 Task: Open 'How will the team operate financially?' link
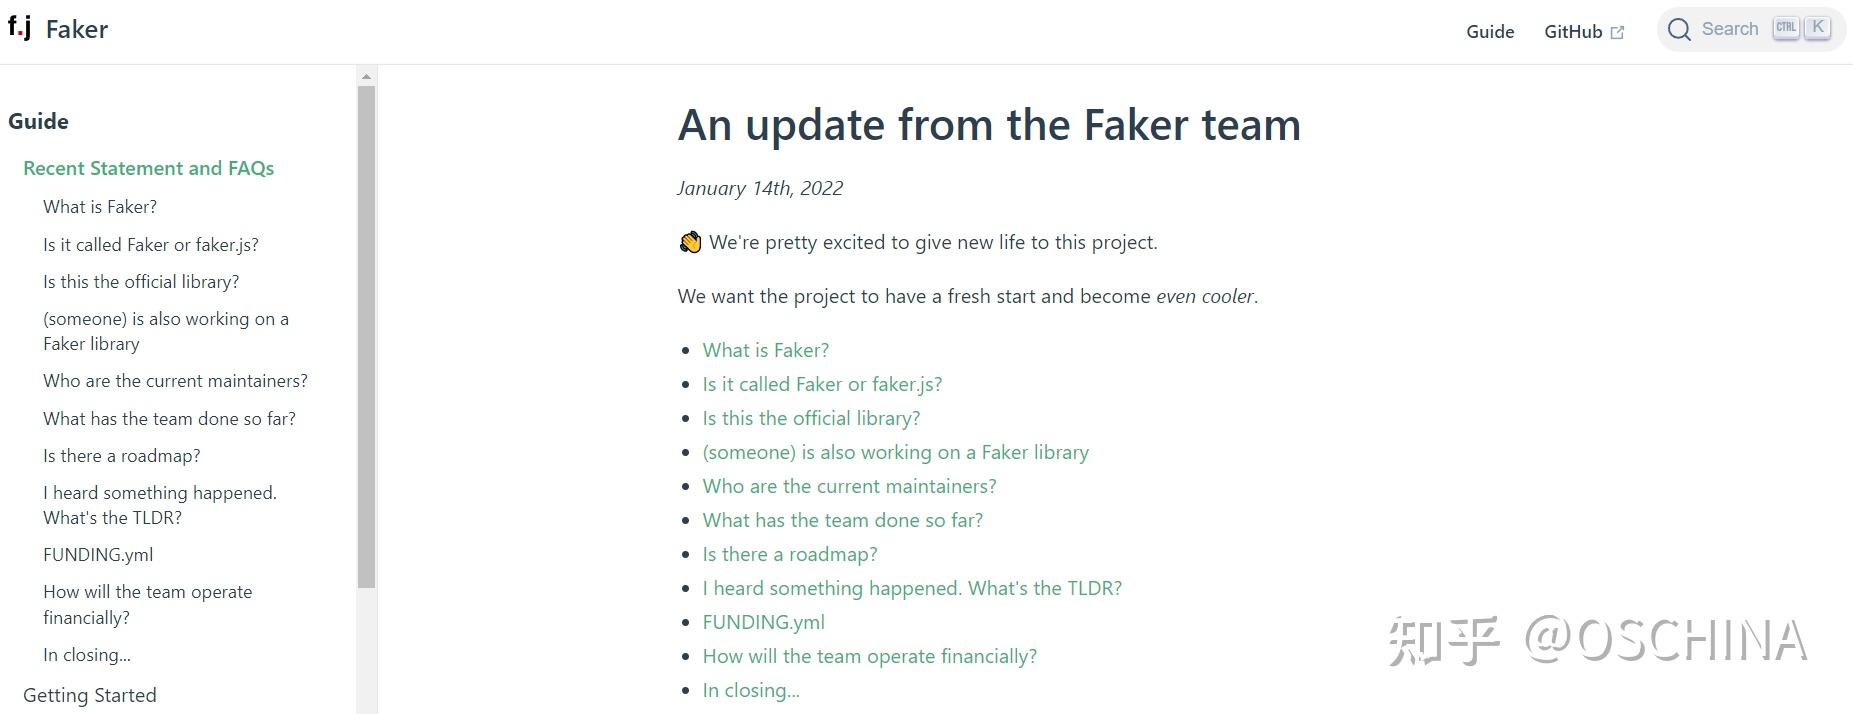point(869,656)
